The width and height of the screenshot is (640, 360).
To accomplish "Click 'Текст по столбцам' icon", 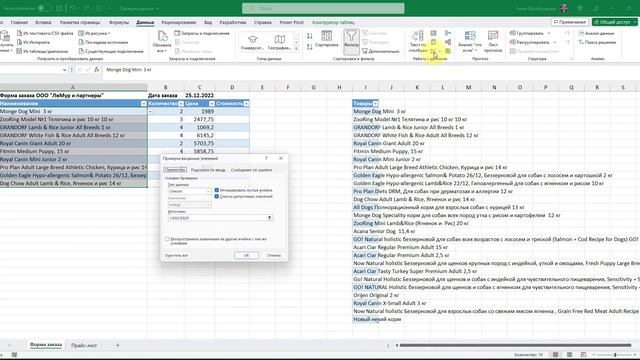I will point(418,41).
